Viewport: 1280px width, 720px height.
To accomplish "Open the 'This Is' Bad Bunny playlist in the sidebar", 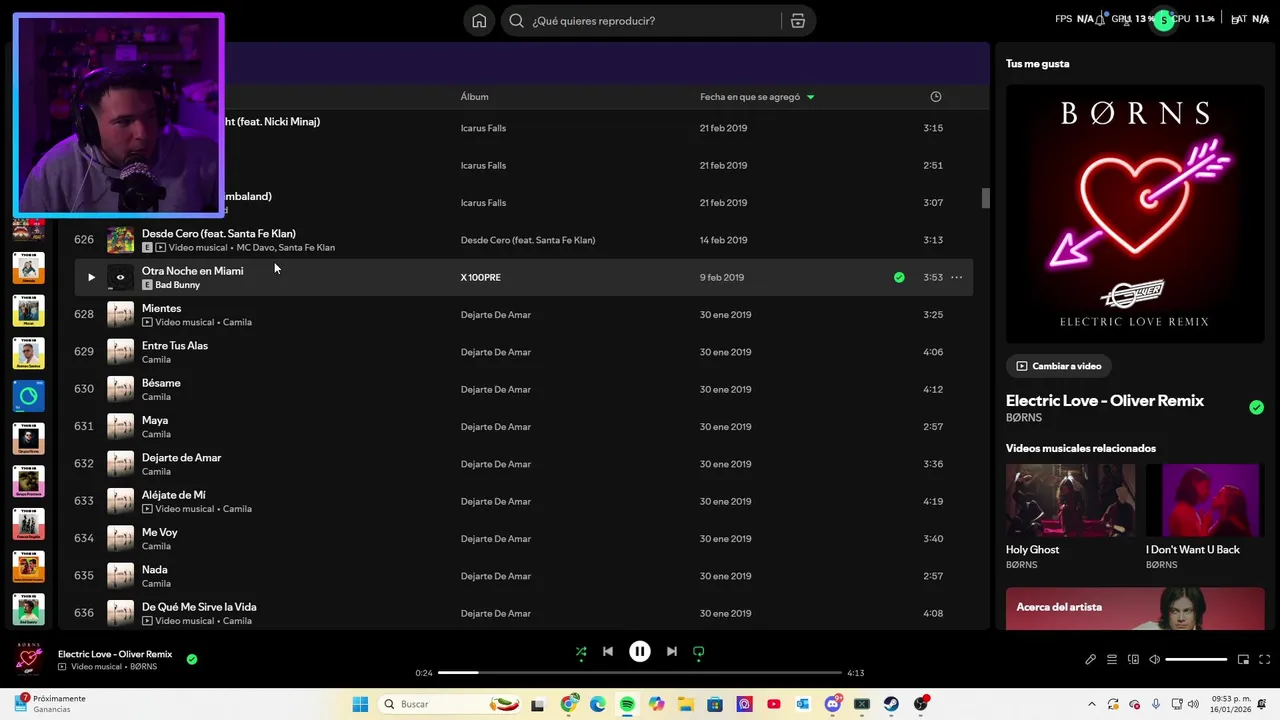I will click(28, 609).
